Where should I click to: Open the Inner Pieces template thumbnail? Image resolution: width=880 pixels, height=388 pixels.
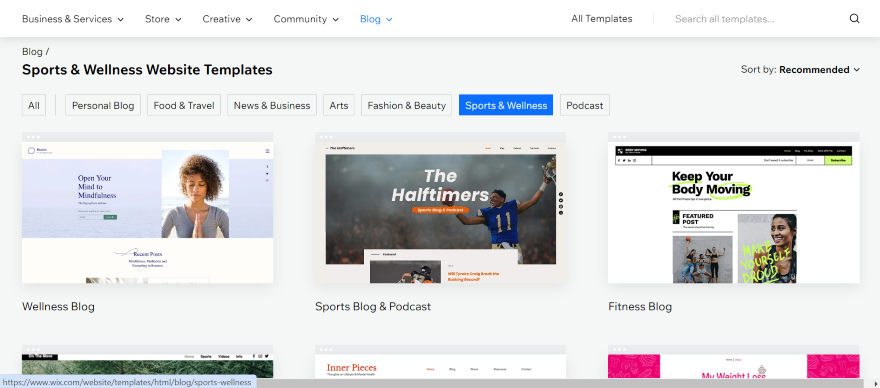(441, 362)
